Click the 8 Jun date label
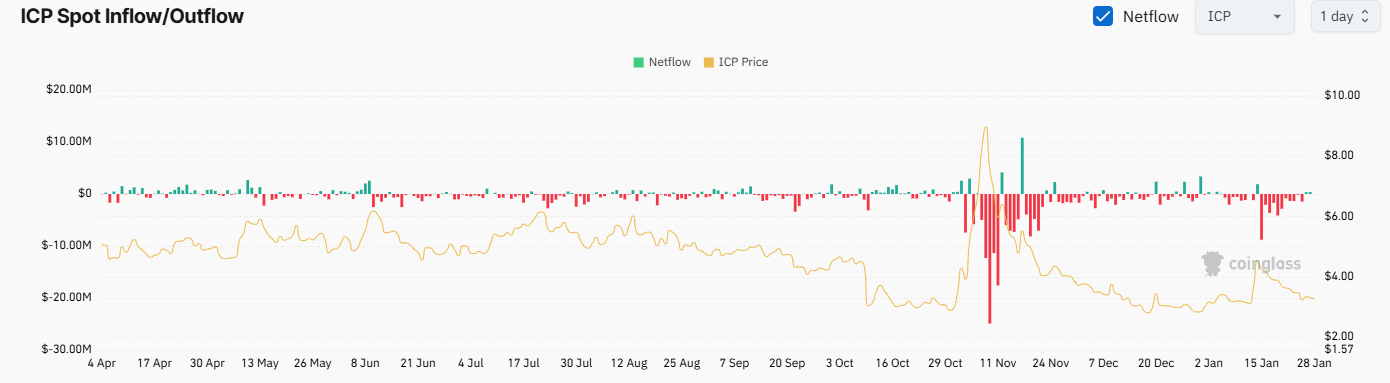 (365, 363)
